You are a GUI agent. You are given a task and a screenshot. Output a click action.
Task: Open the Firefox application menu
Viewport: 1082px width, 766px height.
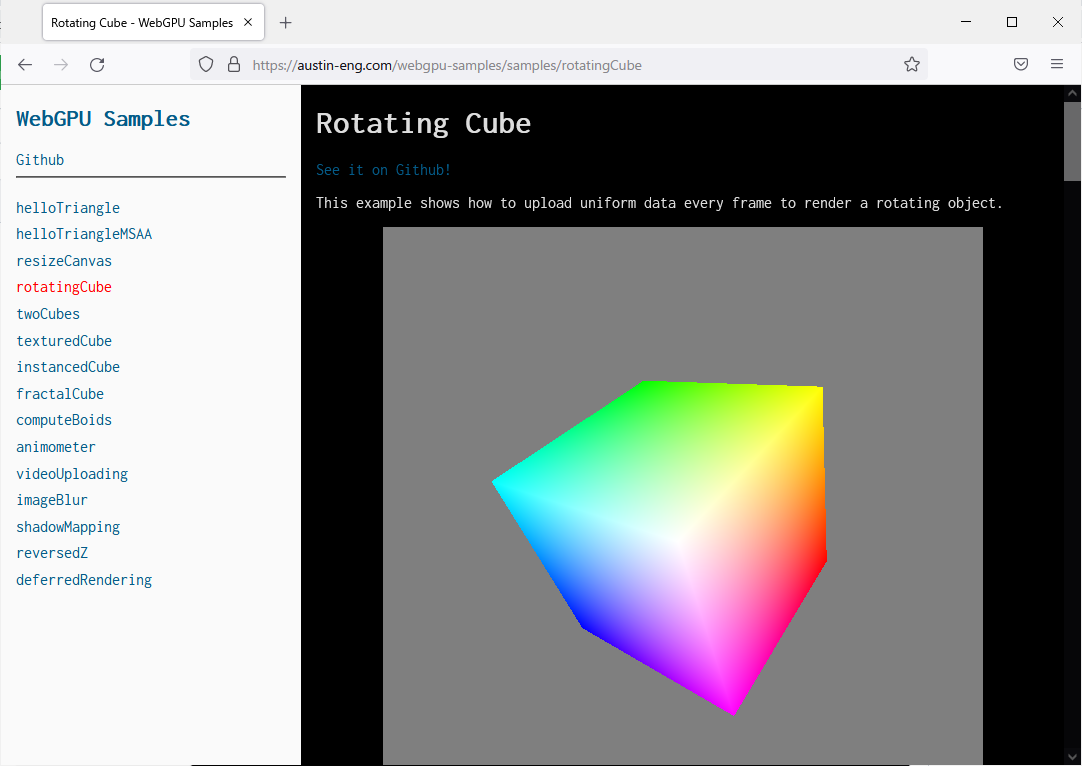tap(1056, 63)
